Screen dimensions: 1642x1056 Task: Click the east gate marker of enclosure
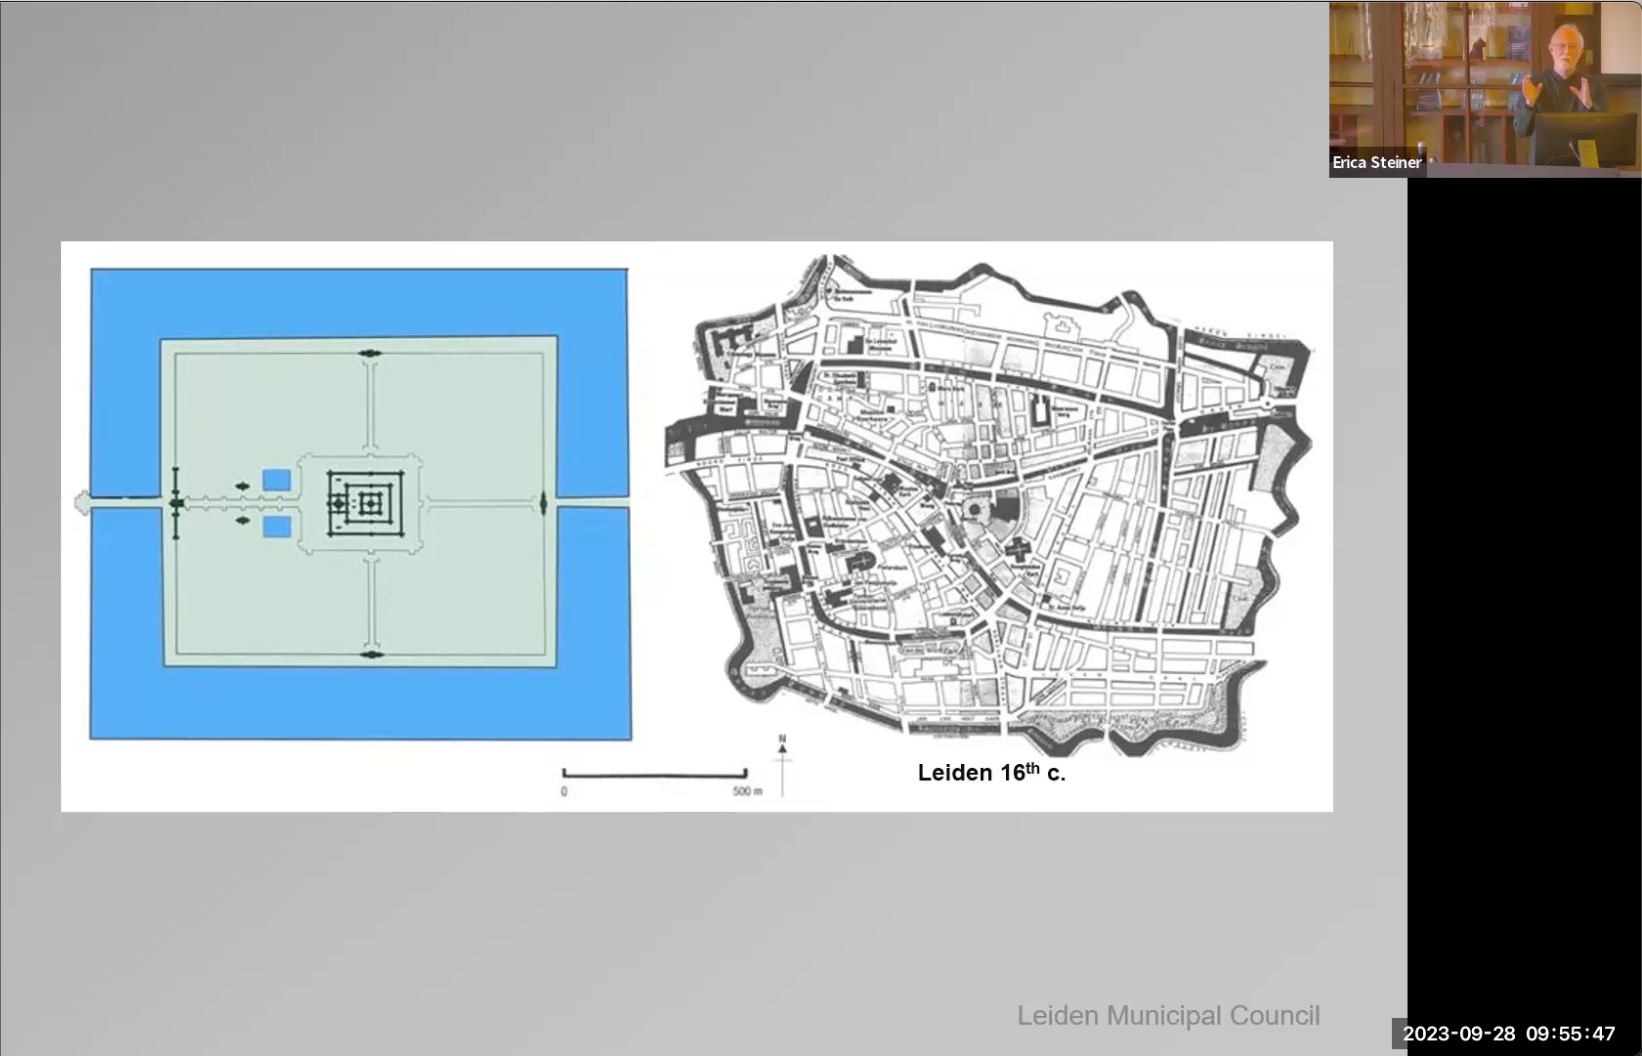[543, 503]
